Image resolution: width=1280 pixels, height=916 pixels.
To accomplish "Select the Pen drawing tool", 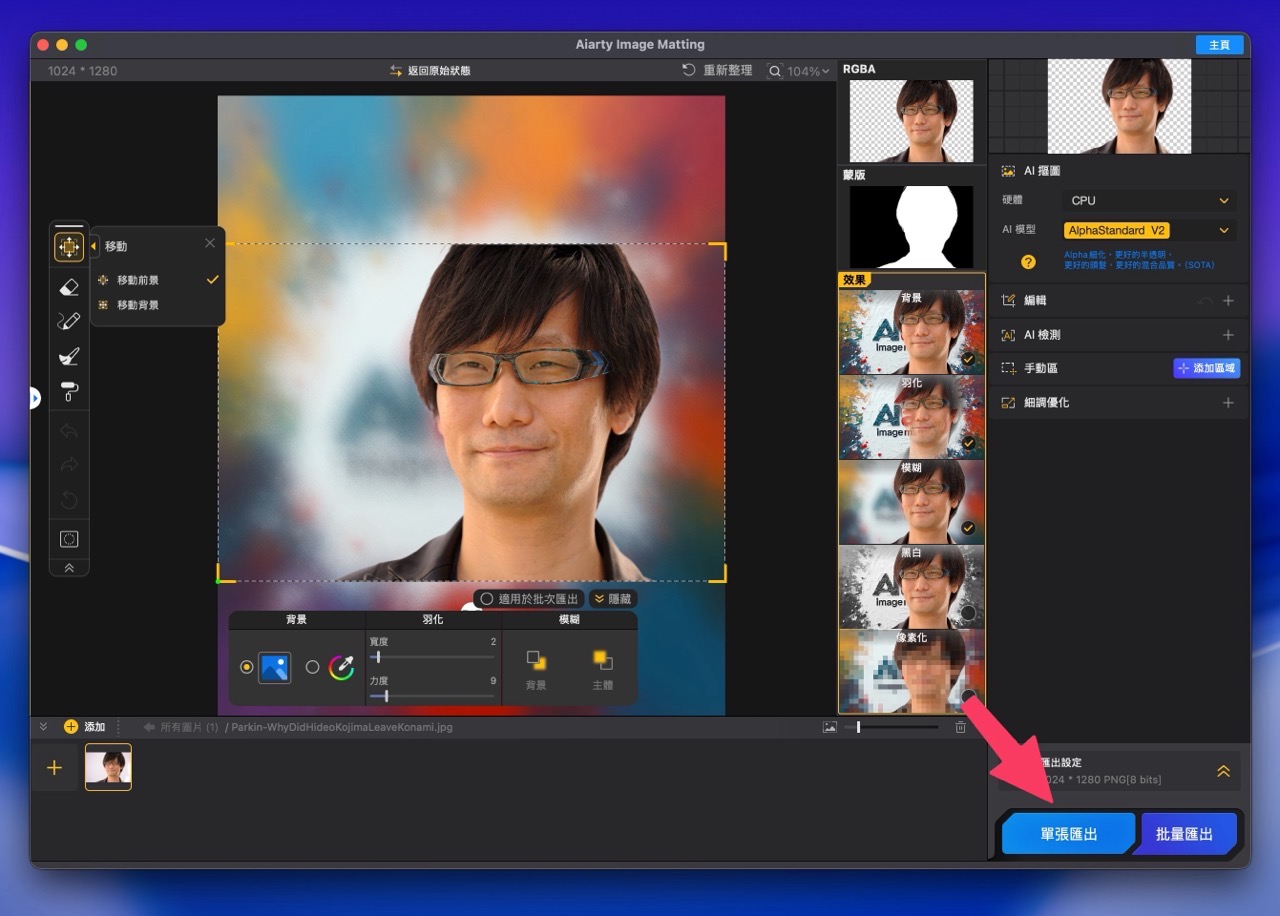I will coord(68,321).
